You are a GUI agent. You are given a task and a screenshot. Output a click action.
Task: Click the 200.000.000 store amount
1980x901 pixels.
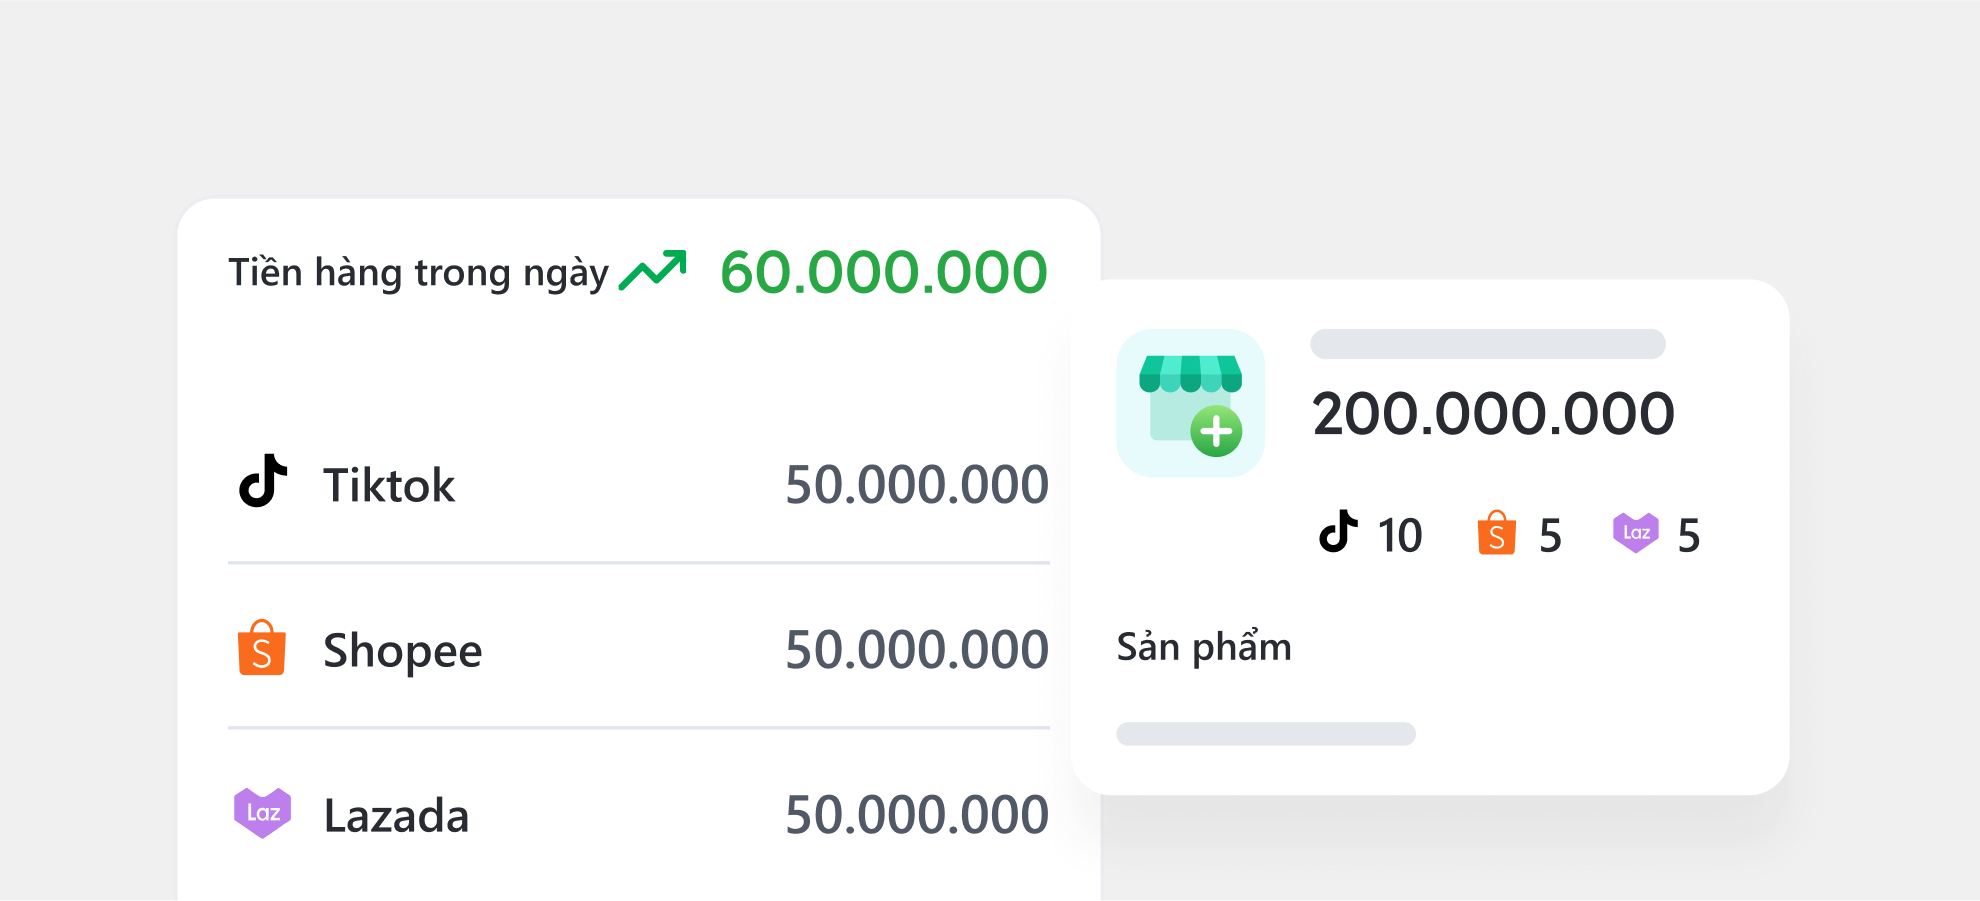pos(1493,414)
